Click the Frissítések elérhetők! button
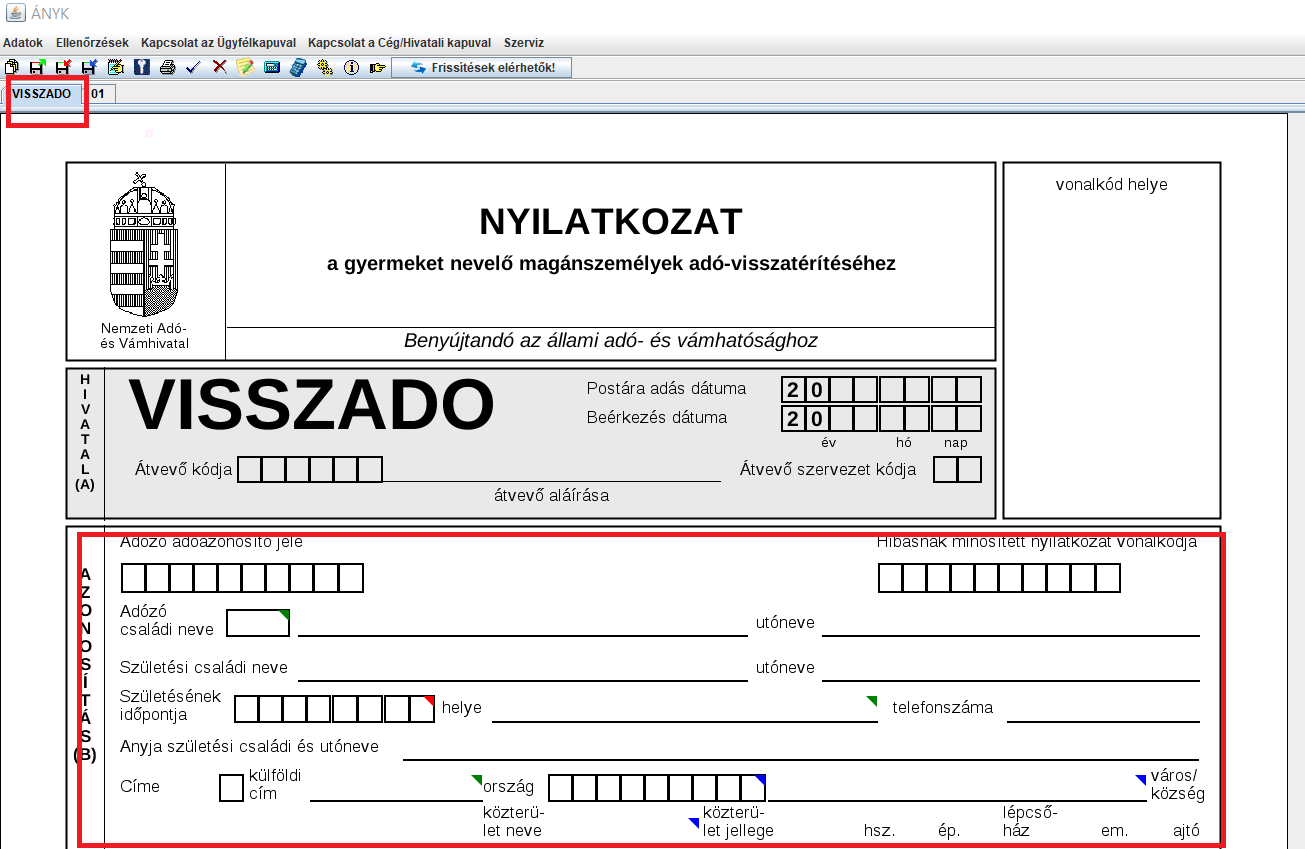Viewport: 1305px width, 849px height. pyautogui.click(x=481, y=68)
